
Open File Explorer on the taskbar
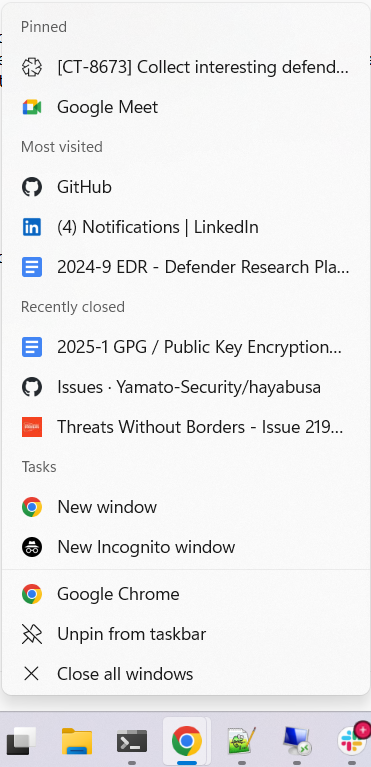(x=77, y=741)
